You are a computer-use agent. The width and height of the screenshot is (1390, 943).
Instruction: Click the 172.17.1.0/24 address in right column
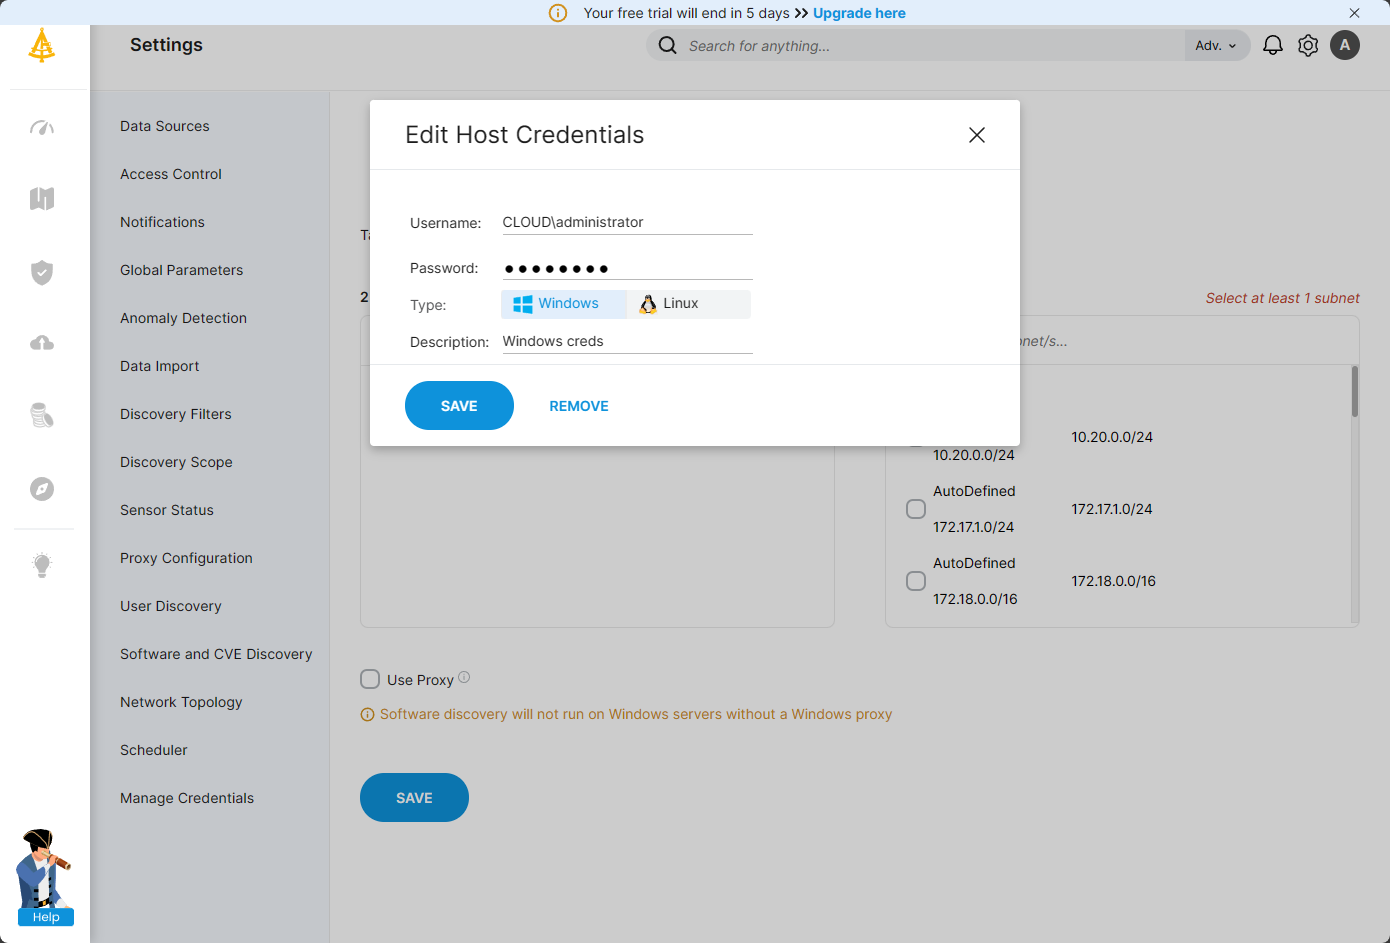pyautogui.click(x=1112, y=509)
